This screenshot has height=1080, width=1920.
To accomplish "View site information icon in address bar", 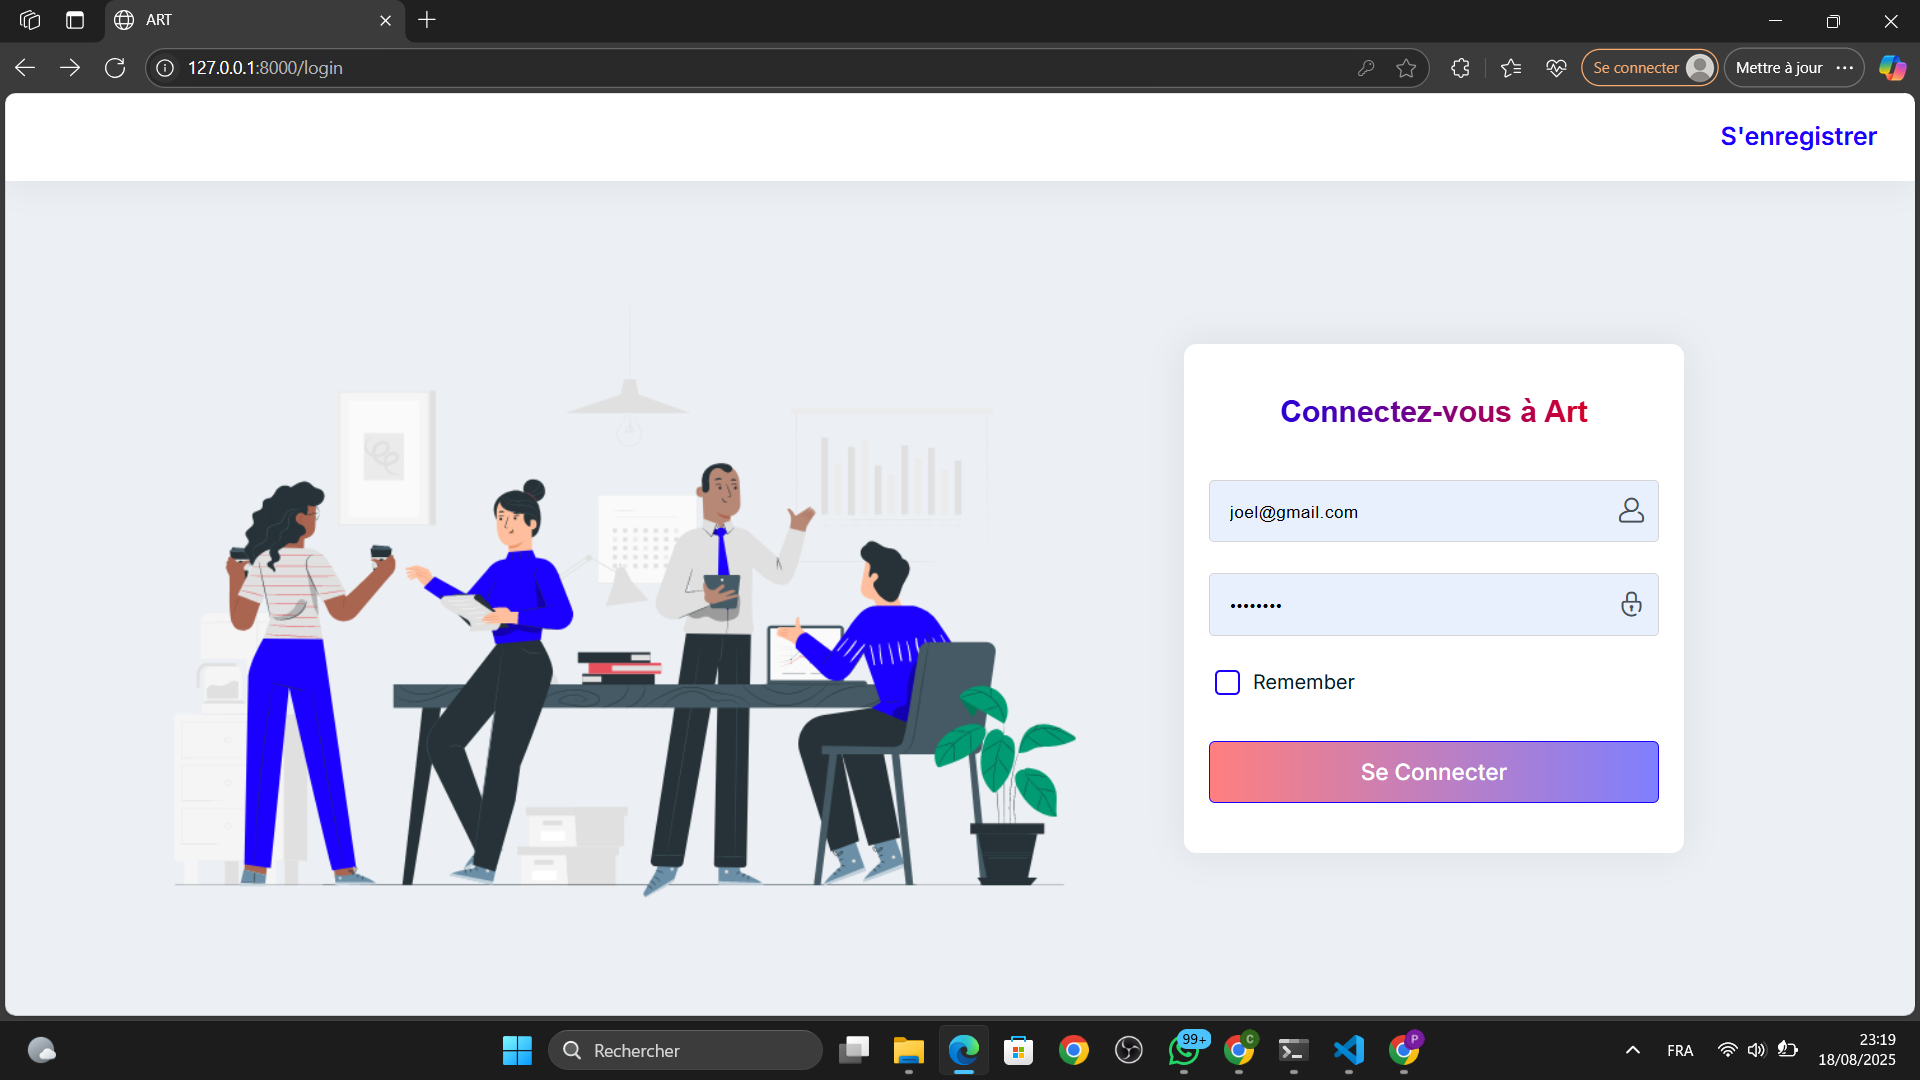I will (165, 68).
